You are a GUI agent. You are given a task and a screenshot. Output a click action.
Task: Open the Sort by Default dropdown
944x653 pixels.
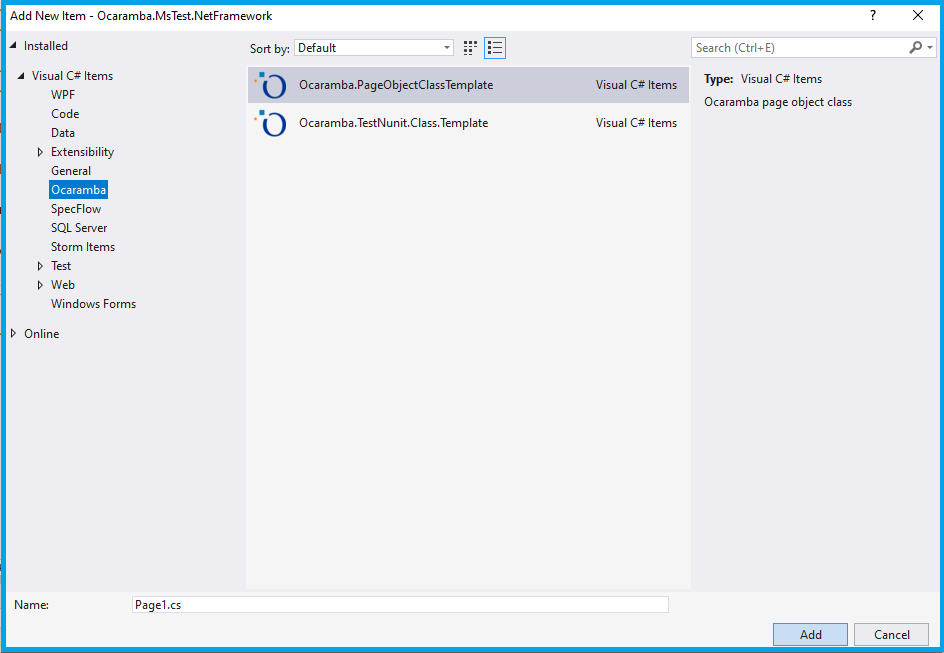coord(374,48)
